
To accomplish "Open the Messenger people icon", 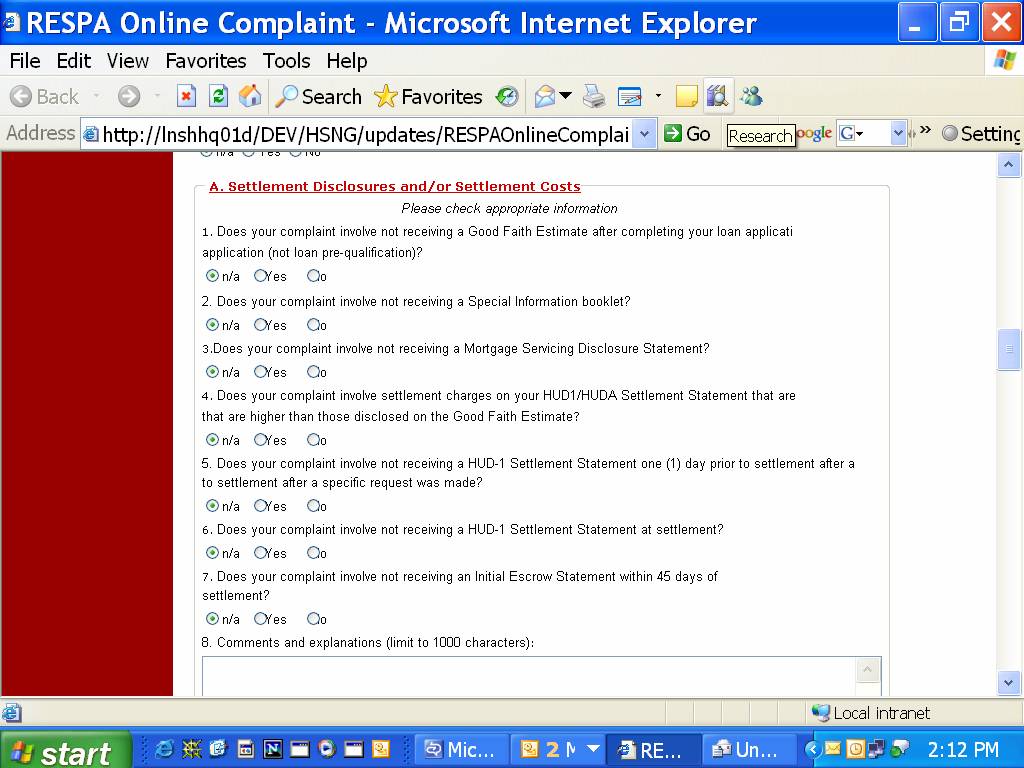I will tap(752, 97).
